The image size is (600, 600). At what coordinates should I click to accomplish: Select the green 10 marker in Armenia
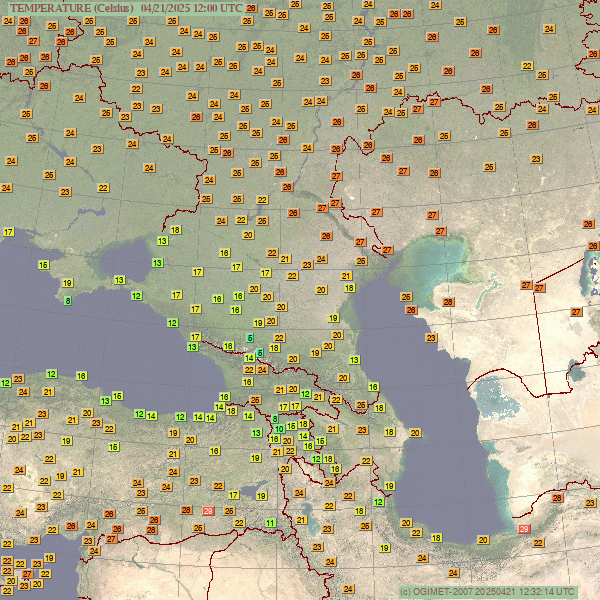tap(279, 430)
